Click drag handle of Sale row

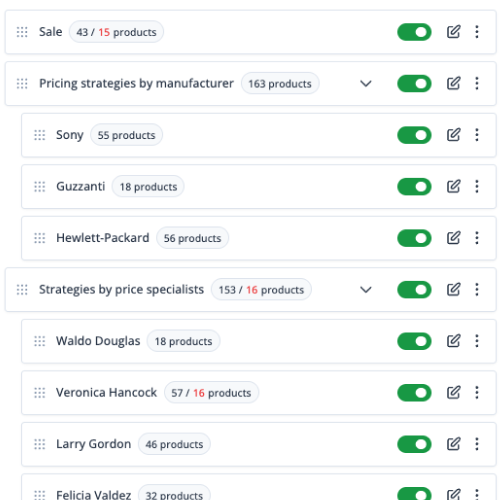pos(22,32)
